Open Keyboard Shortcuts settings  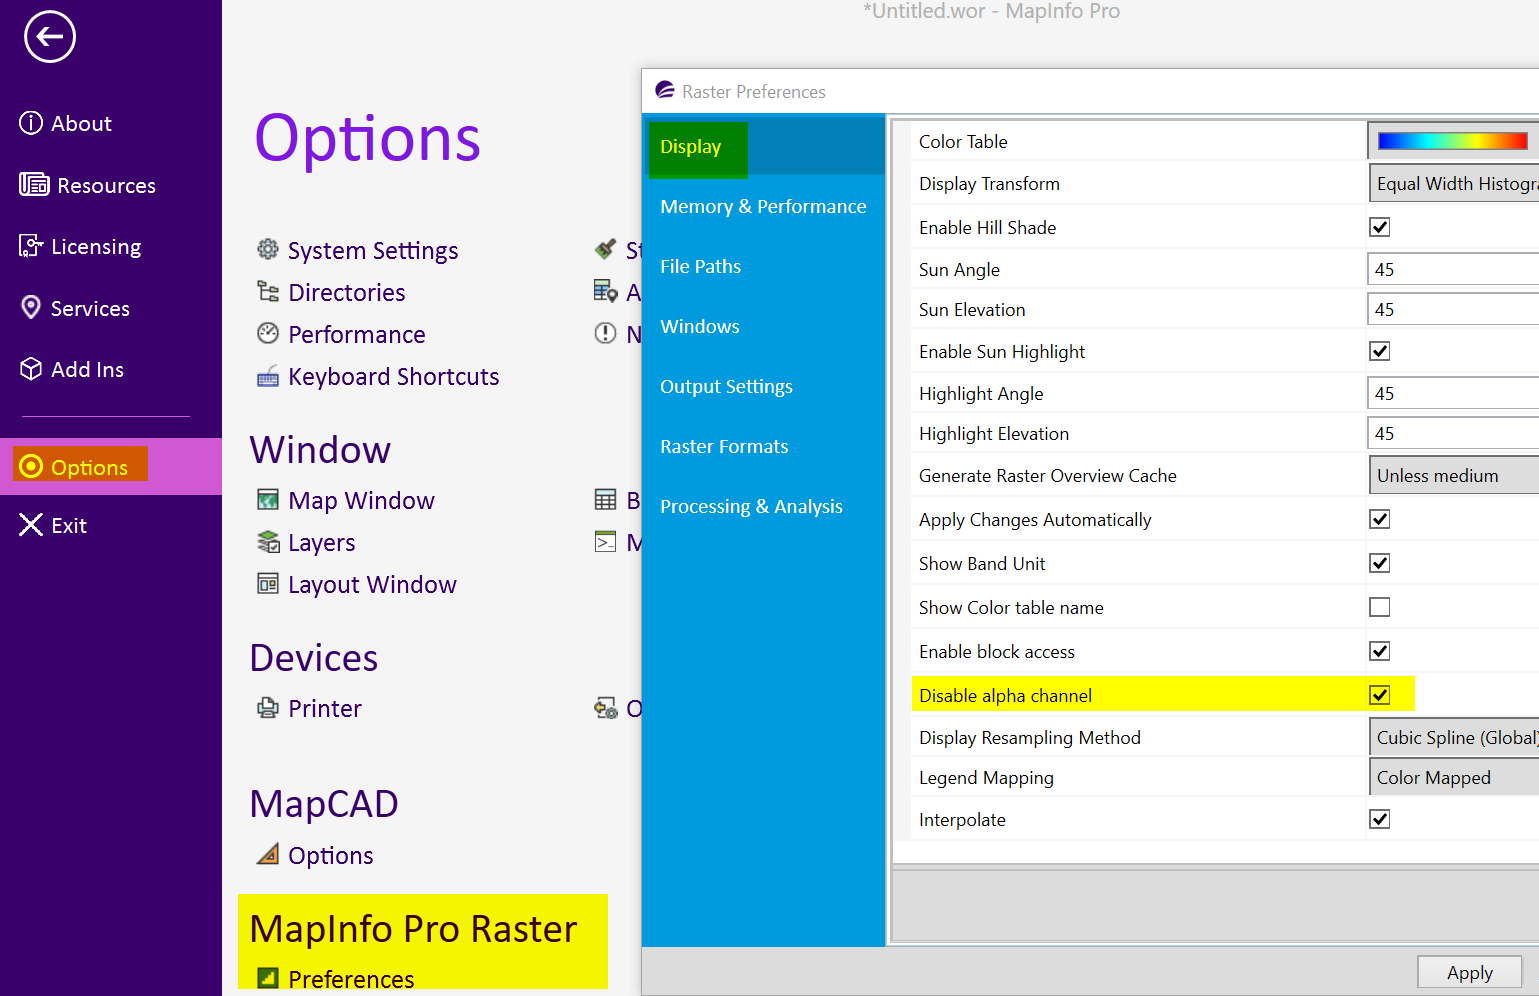pos(393,377)
